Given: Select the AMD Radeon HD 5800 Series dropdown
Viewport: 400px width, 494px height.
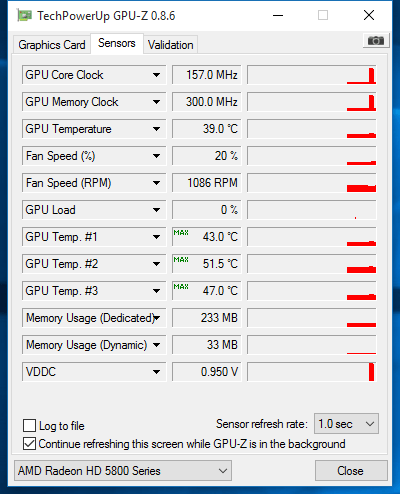Looking at the screenshot, I should point(123,471).
